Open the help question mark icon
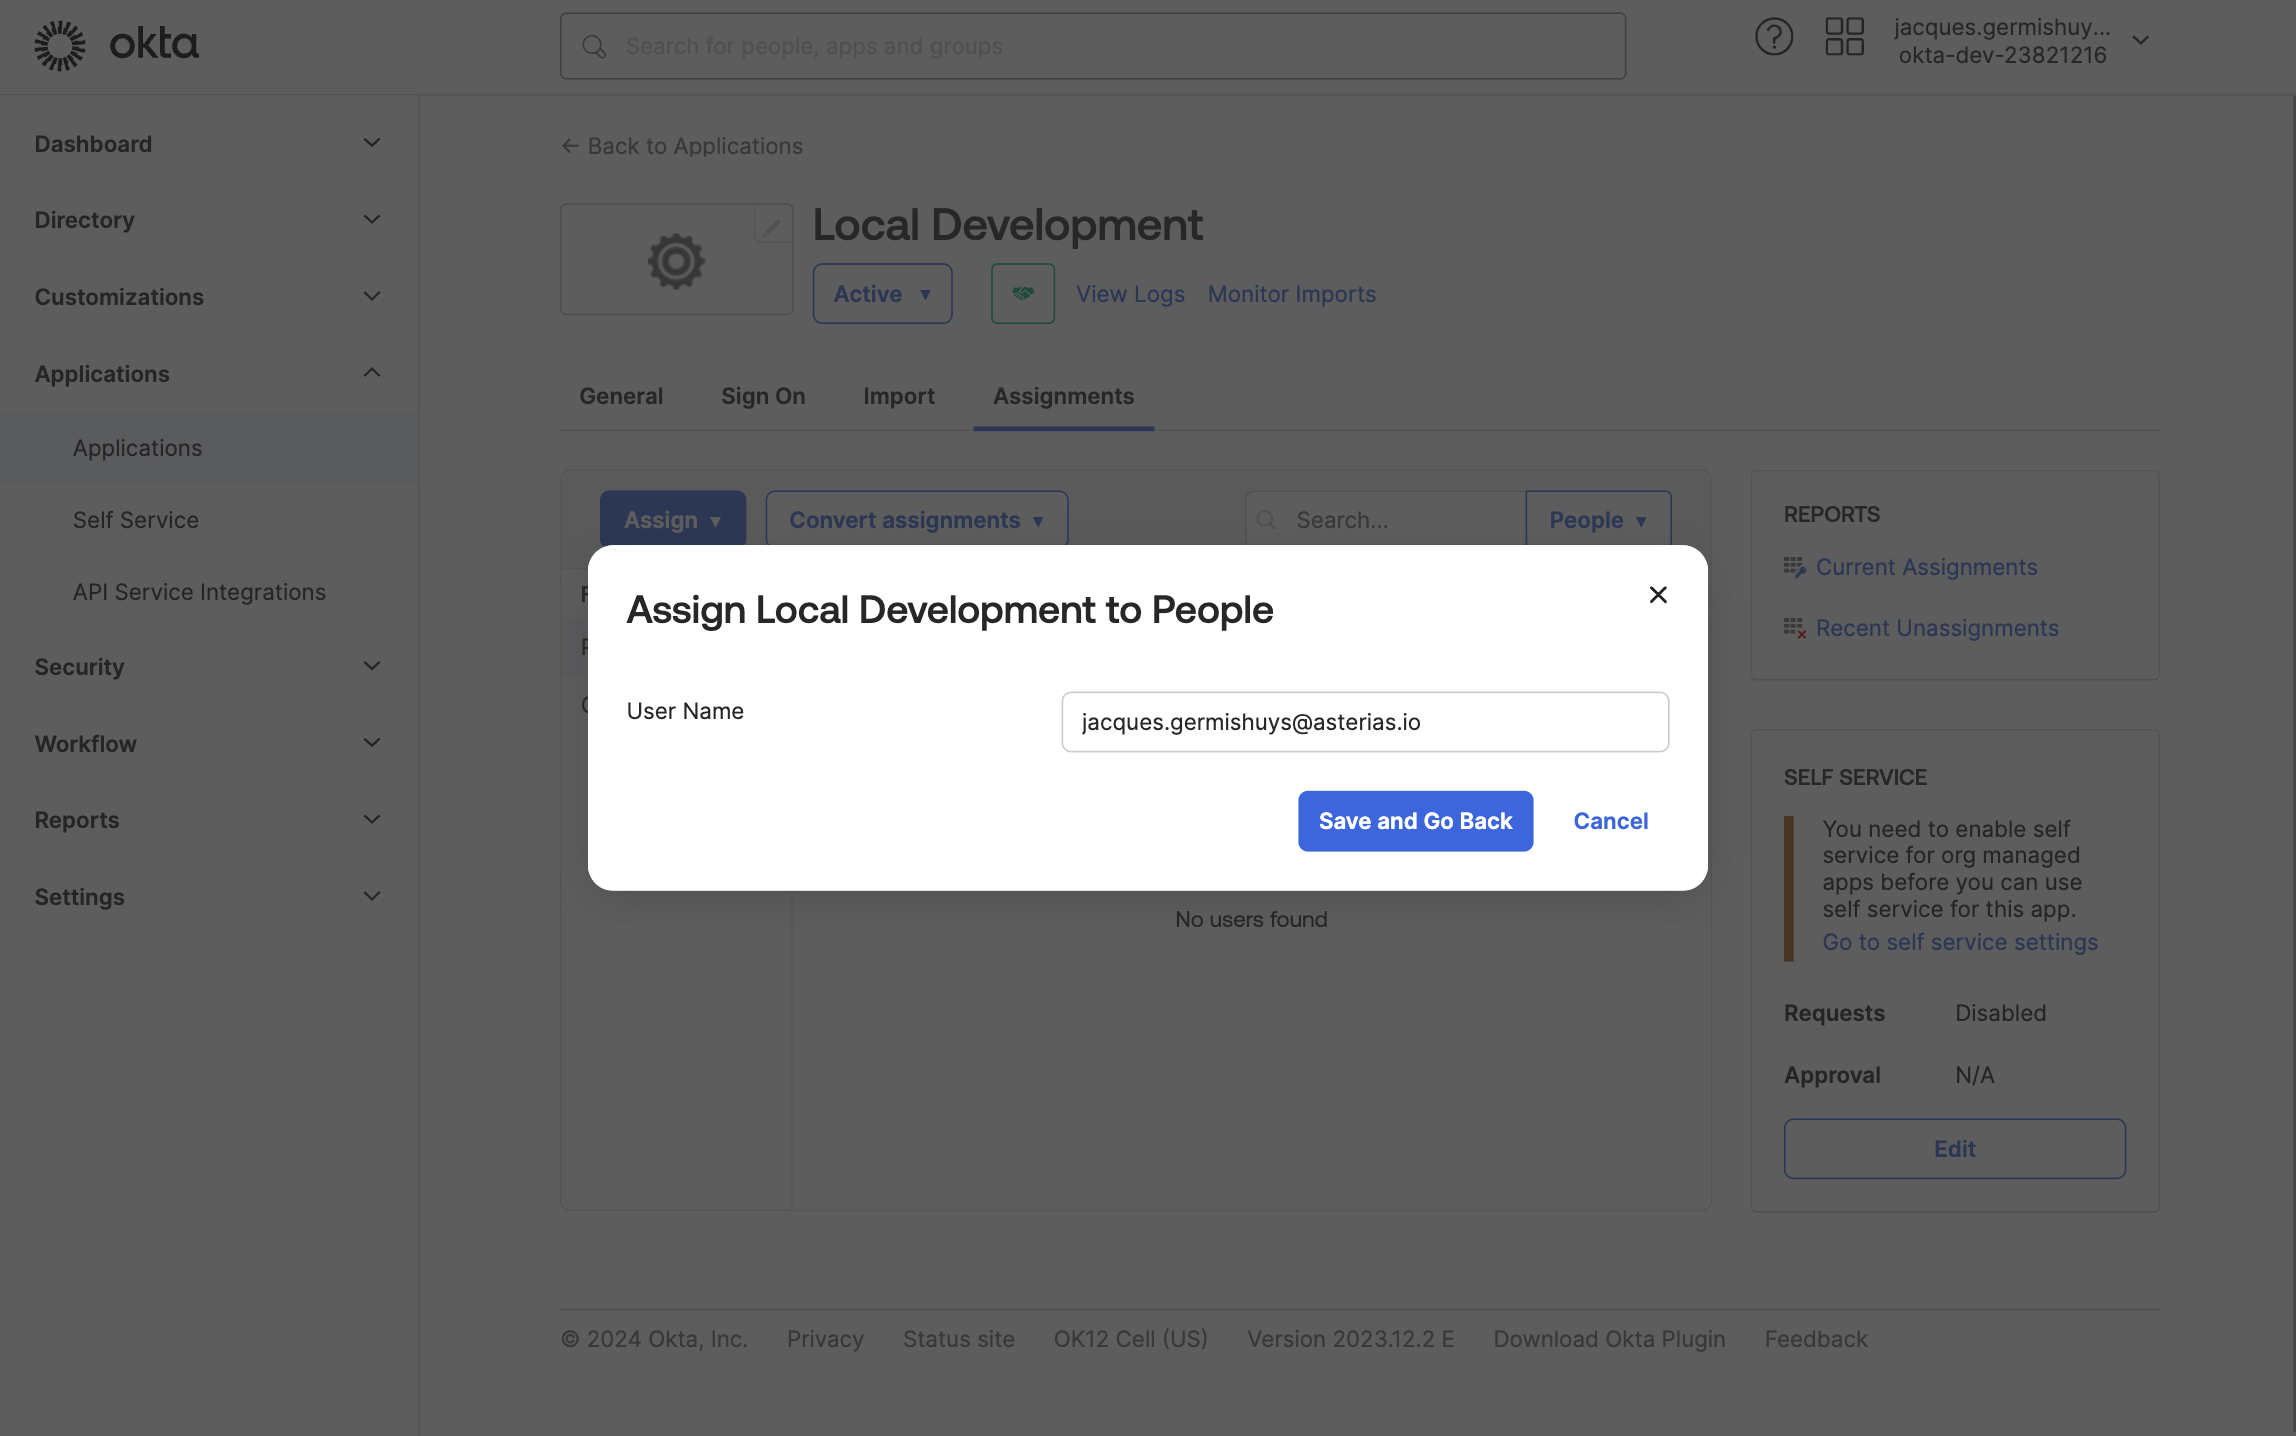2296x1436 pixels. (x=1773, y=38)
